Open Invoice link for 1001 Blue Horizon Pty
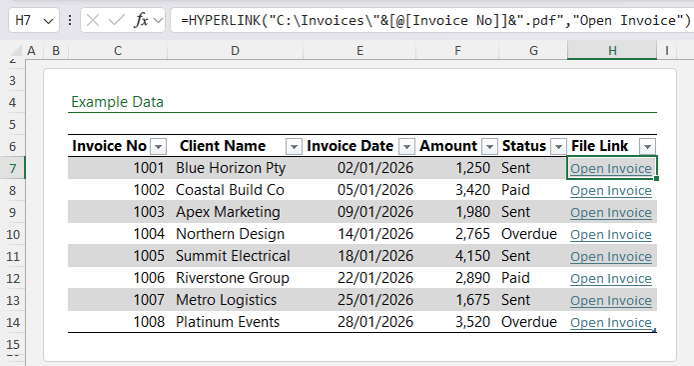Image resolution: width=694 pixels, height=366 pixels. pyautogui.click(x=611, y=169)
